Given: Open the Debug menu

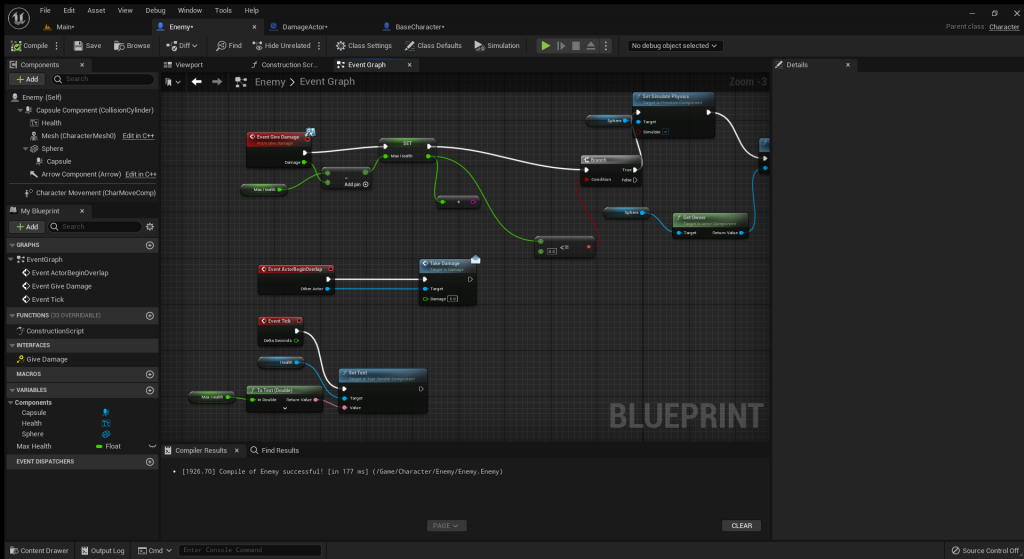Looking at the screenshot, I should click(x=155, y=10).
